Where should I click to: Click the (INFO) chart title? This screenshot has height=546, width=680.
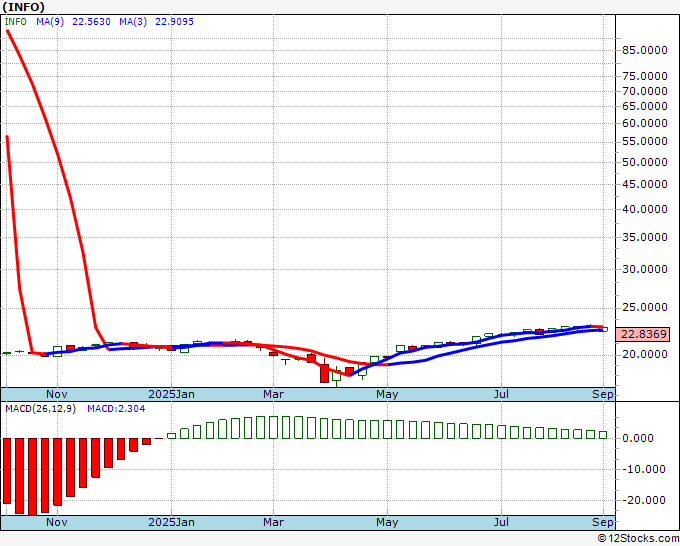[23, 7]
